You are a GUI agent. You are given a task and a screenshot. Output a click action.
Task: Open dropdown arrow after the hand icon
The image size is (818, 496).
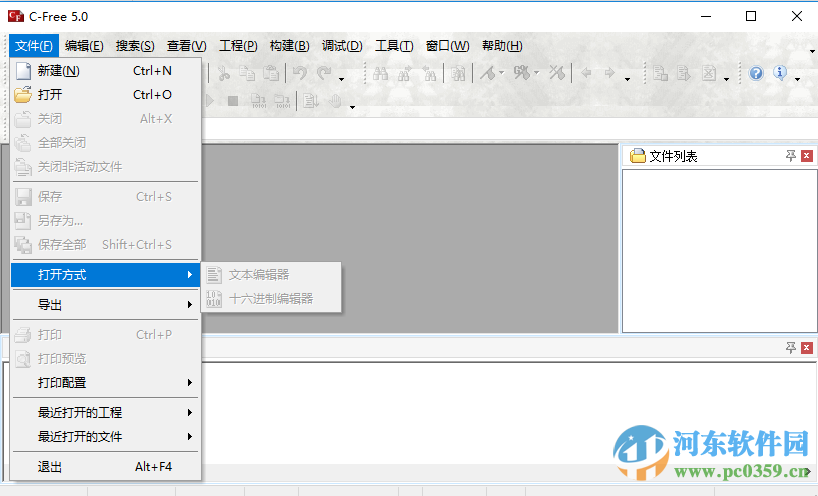coord(353,107)
